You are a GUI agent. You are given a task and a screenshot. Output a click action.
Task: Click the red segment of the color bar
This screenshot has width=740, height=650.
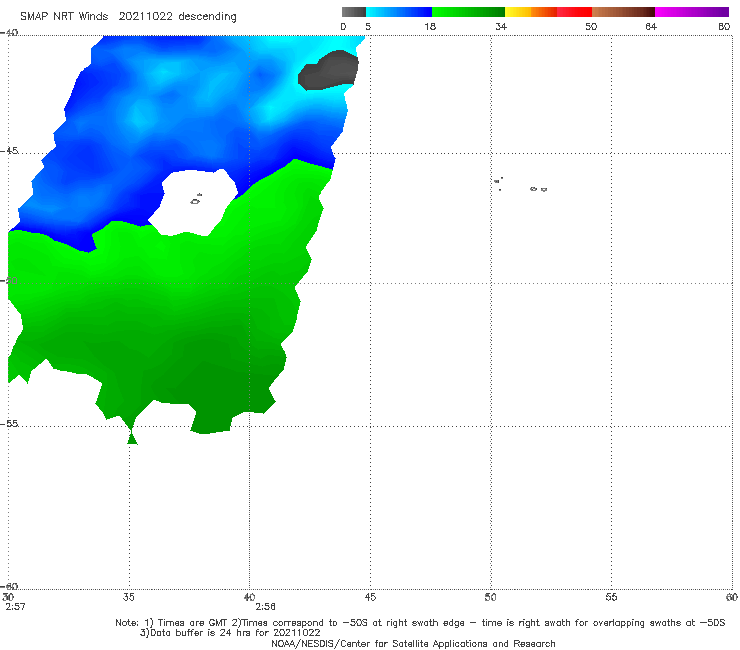pos(574,12)
